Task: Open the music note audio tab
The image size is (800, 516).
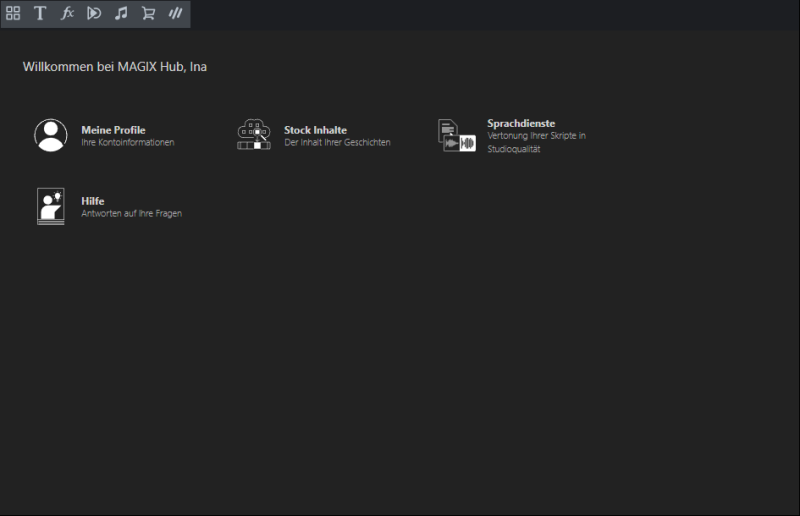Action: [121, 14]
